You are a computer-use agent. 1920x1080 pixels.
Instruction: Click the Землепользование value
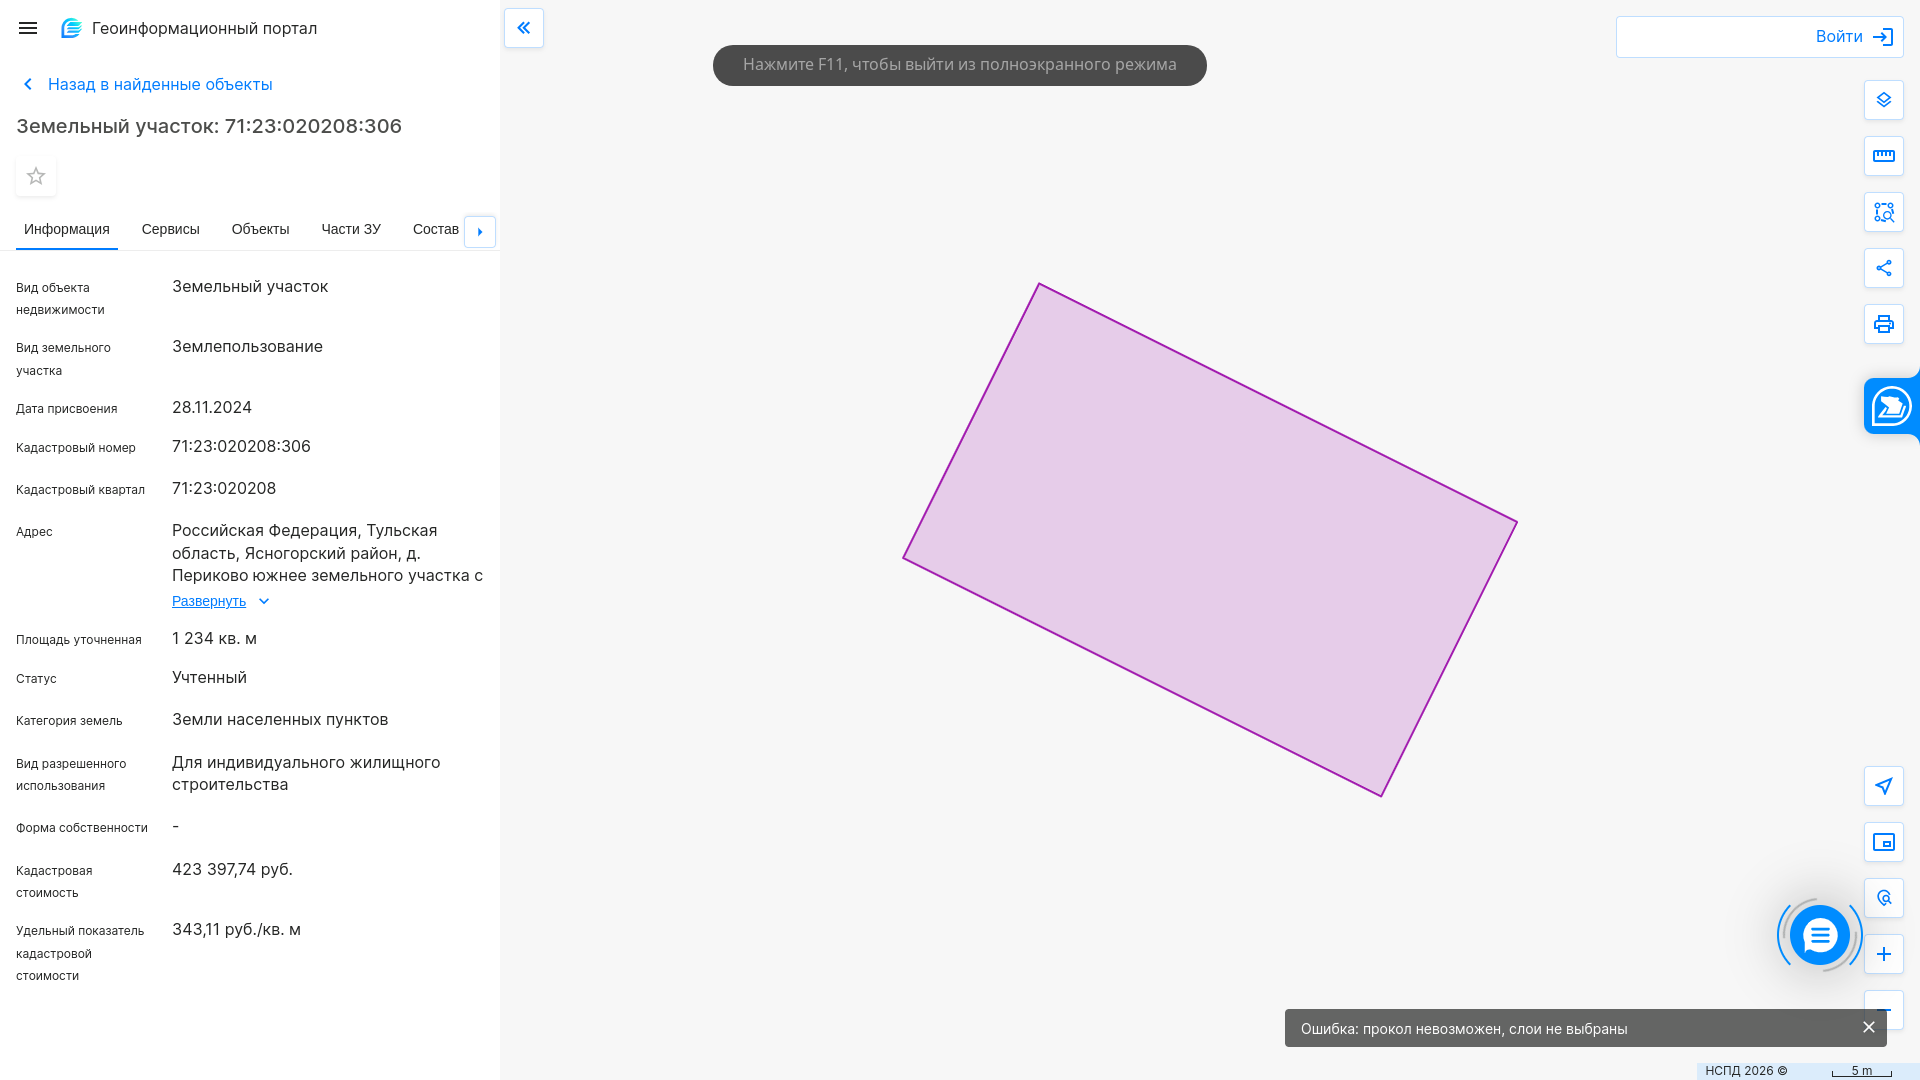click(247, 346)
